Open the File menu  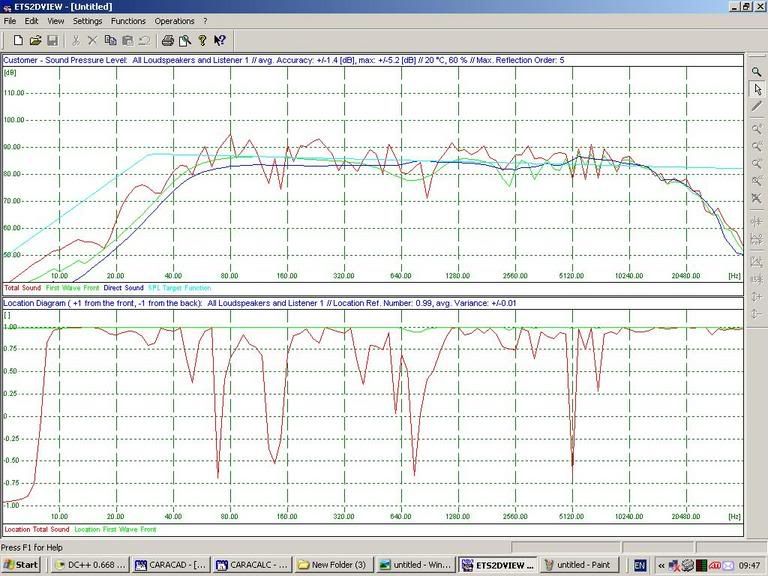[10, 21]
